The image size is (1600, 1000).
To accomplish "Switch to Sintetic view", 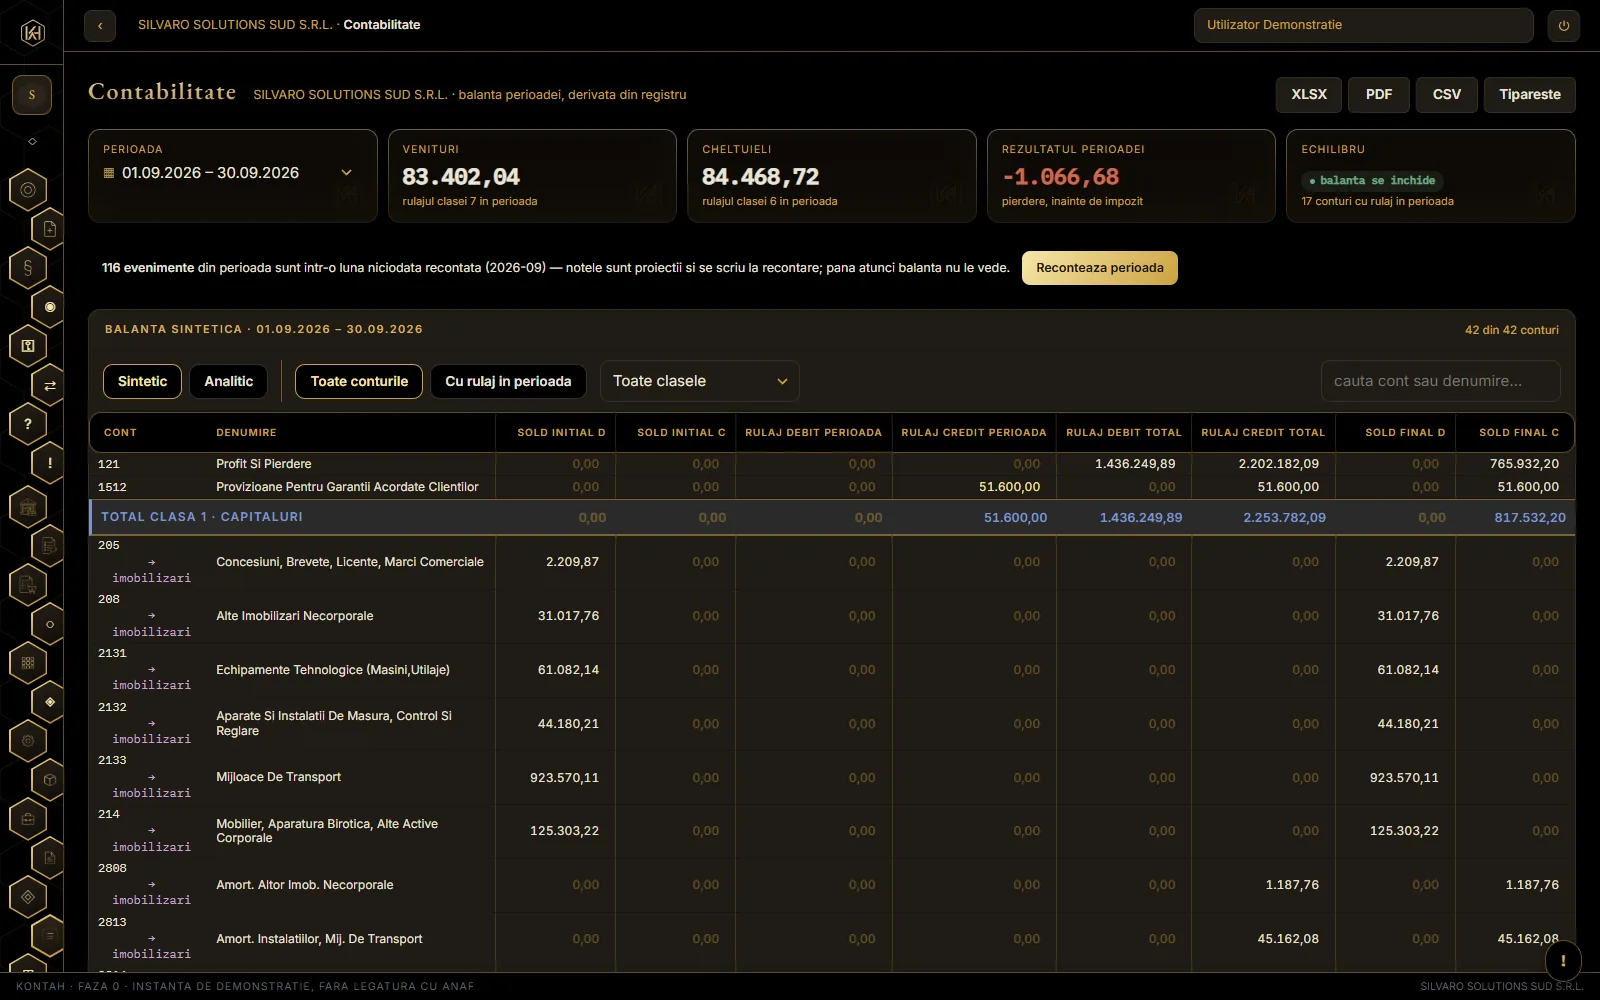I will click(x=143, y=381).
